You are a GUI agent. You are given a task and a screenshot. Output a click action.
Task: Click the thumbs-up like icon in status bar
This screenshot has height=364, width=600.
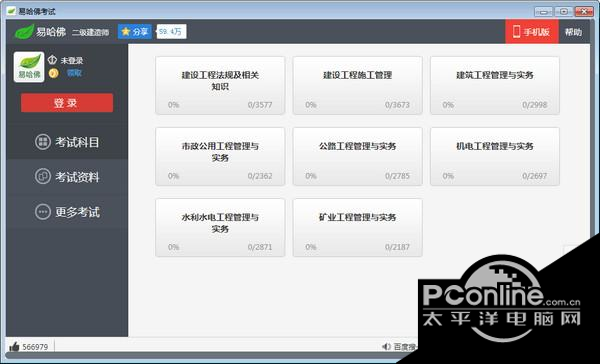point(14,347)
